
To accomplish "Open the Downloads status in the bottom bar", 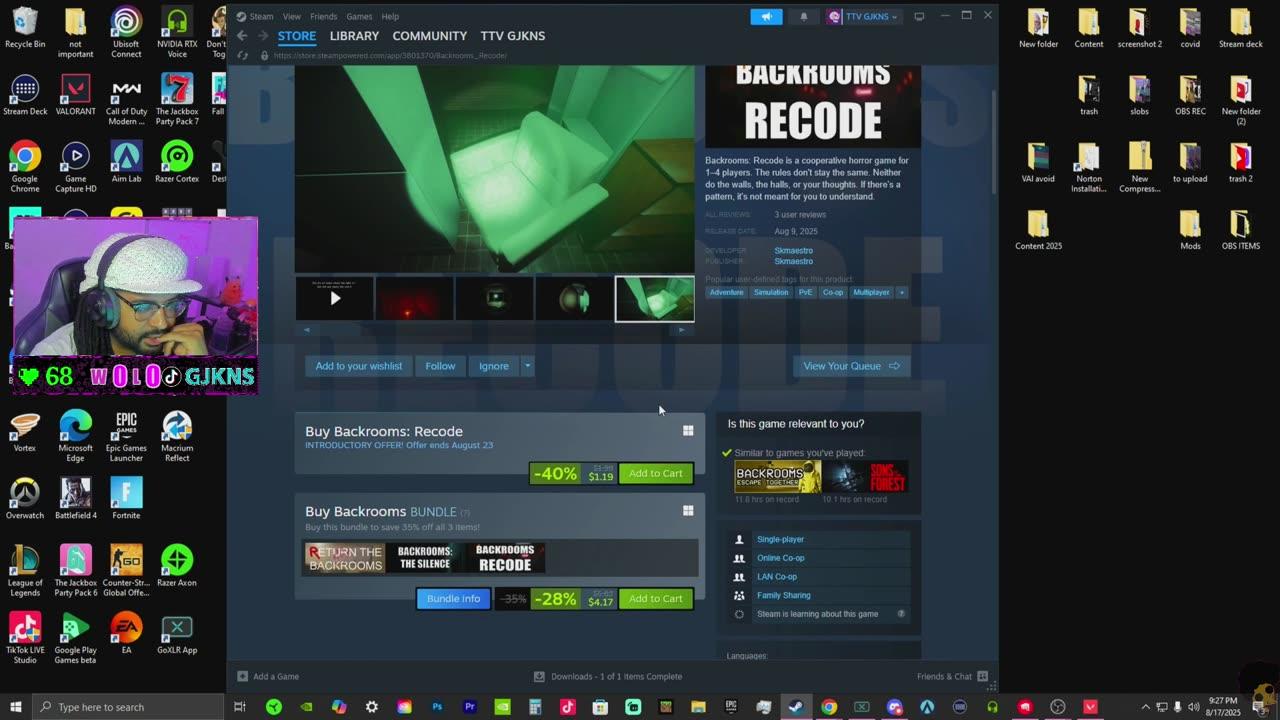I will click(x=608, y=677).
